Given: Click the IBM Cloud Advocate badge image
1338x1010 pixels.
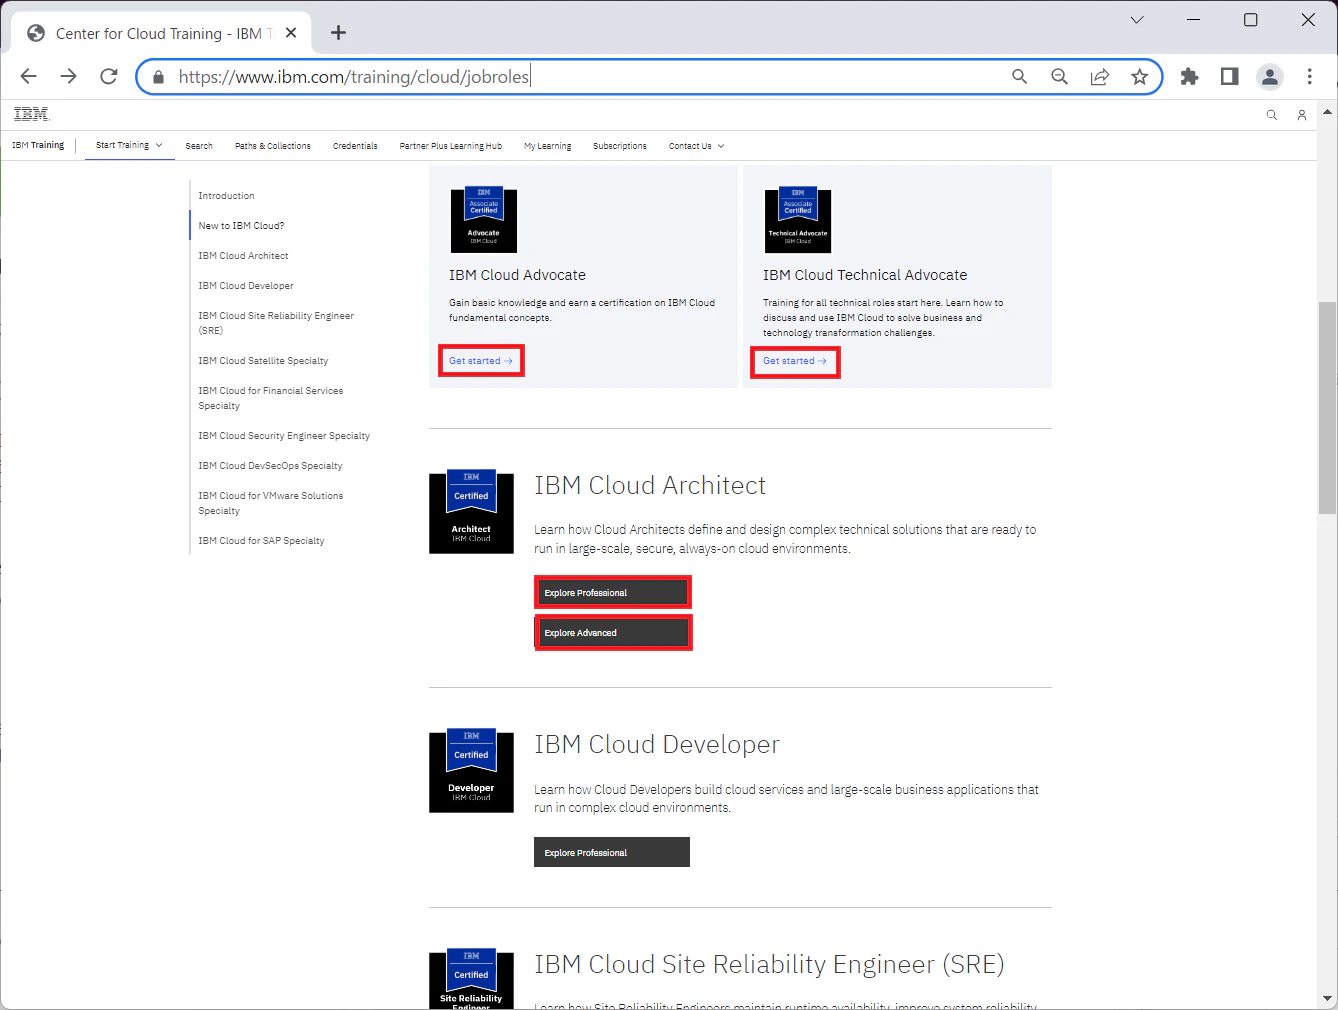Looking at the screenshot, I should point(484,220).
